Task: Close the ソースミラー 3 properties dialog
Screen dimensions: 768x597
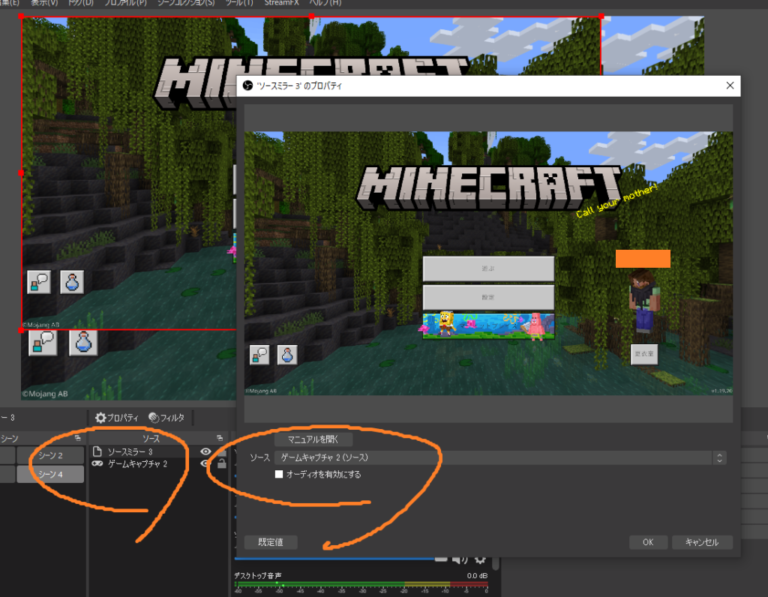Action: [729, 86]
